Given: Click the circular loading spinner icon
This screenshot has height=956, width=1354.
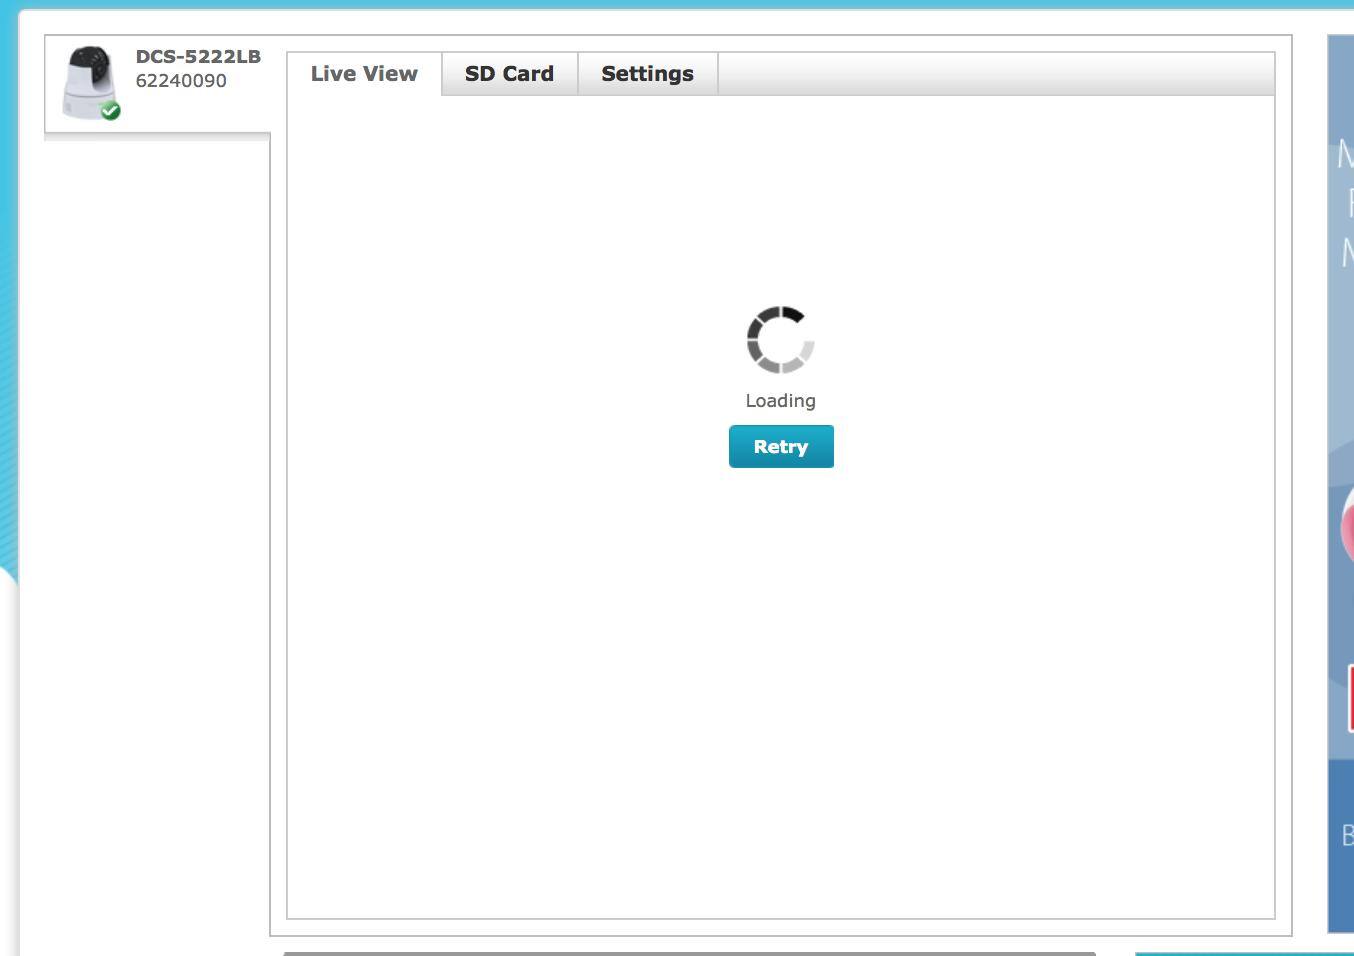Looking at the screenshot, I should pyautogui.click(x=780, y=340).
